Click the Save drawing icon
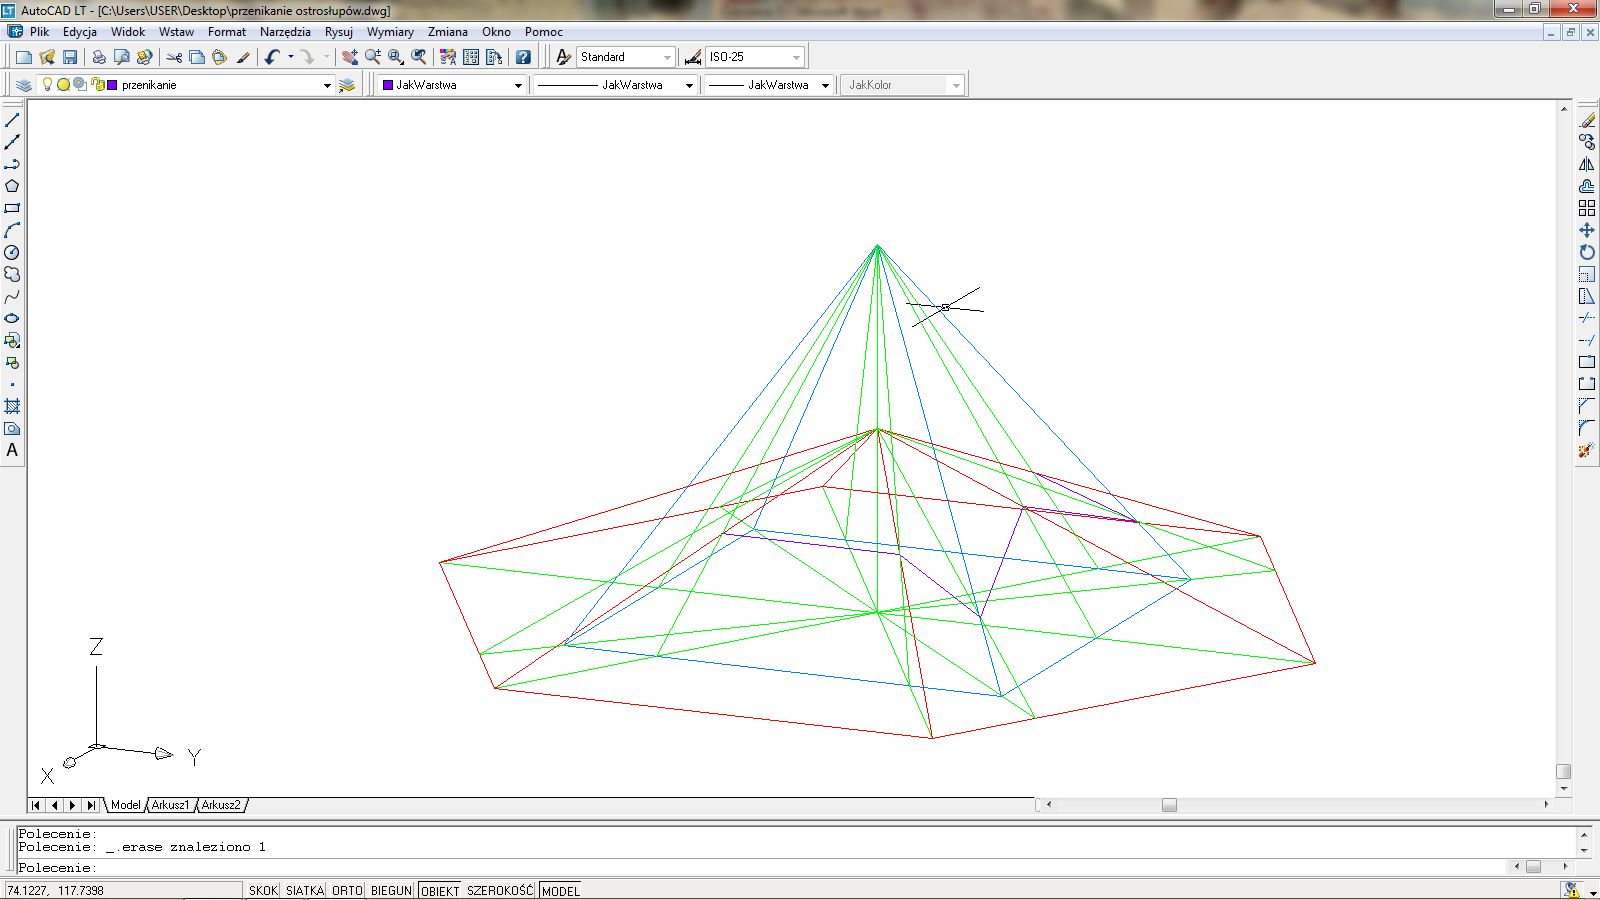Screen dimensions: 1600x900 coord(70,57)
